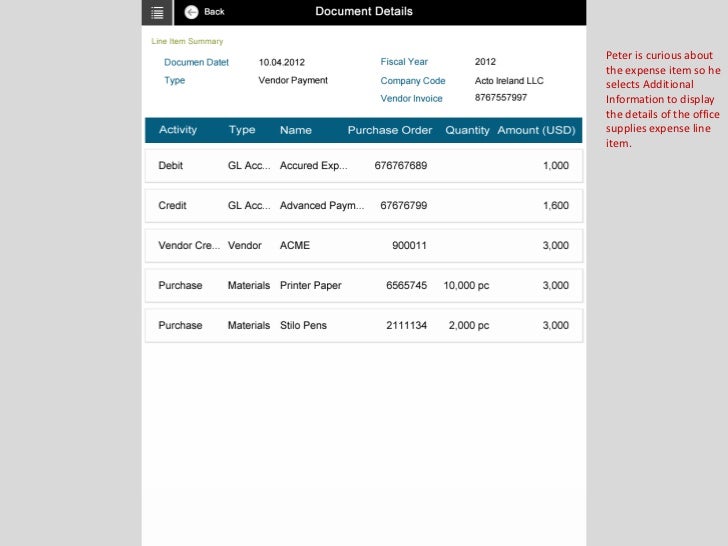Click the 10,000 pc quantity cell
This screenshot has width=728, height=546.
466,286
